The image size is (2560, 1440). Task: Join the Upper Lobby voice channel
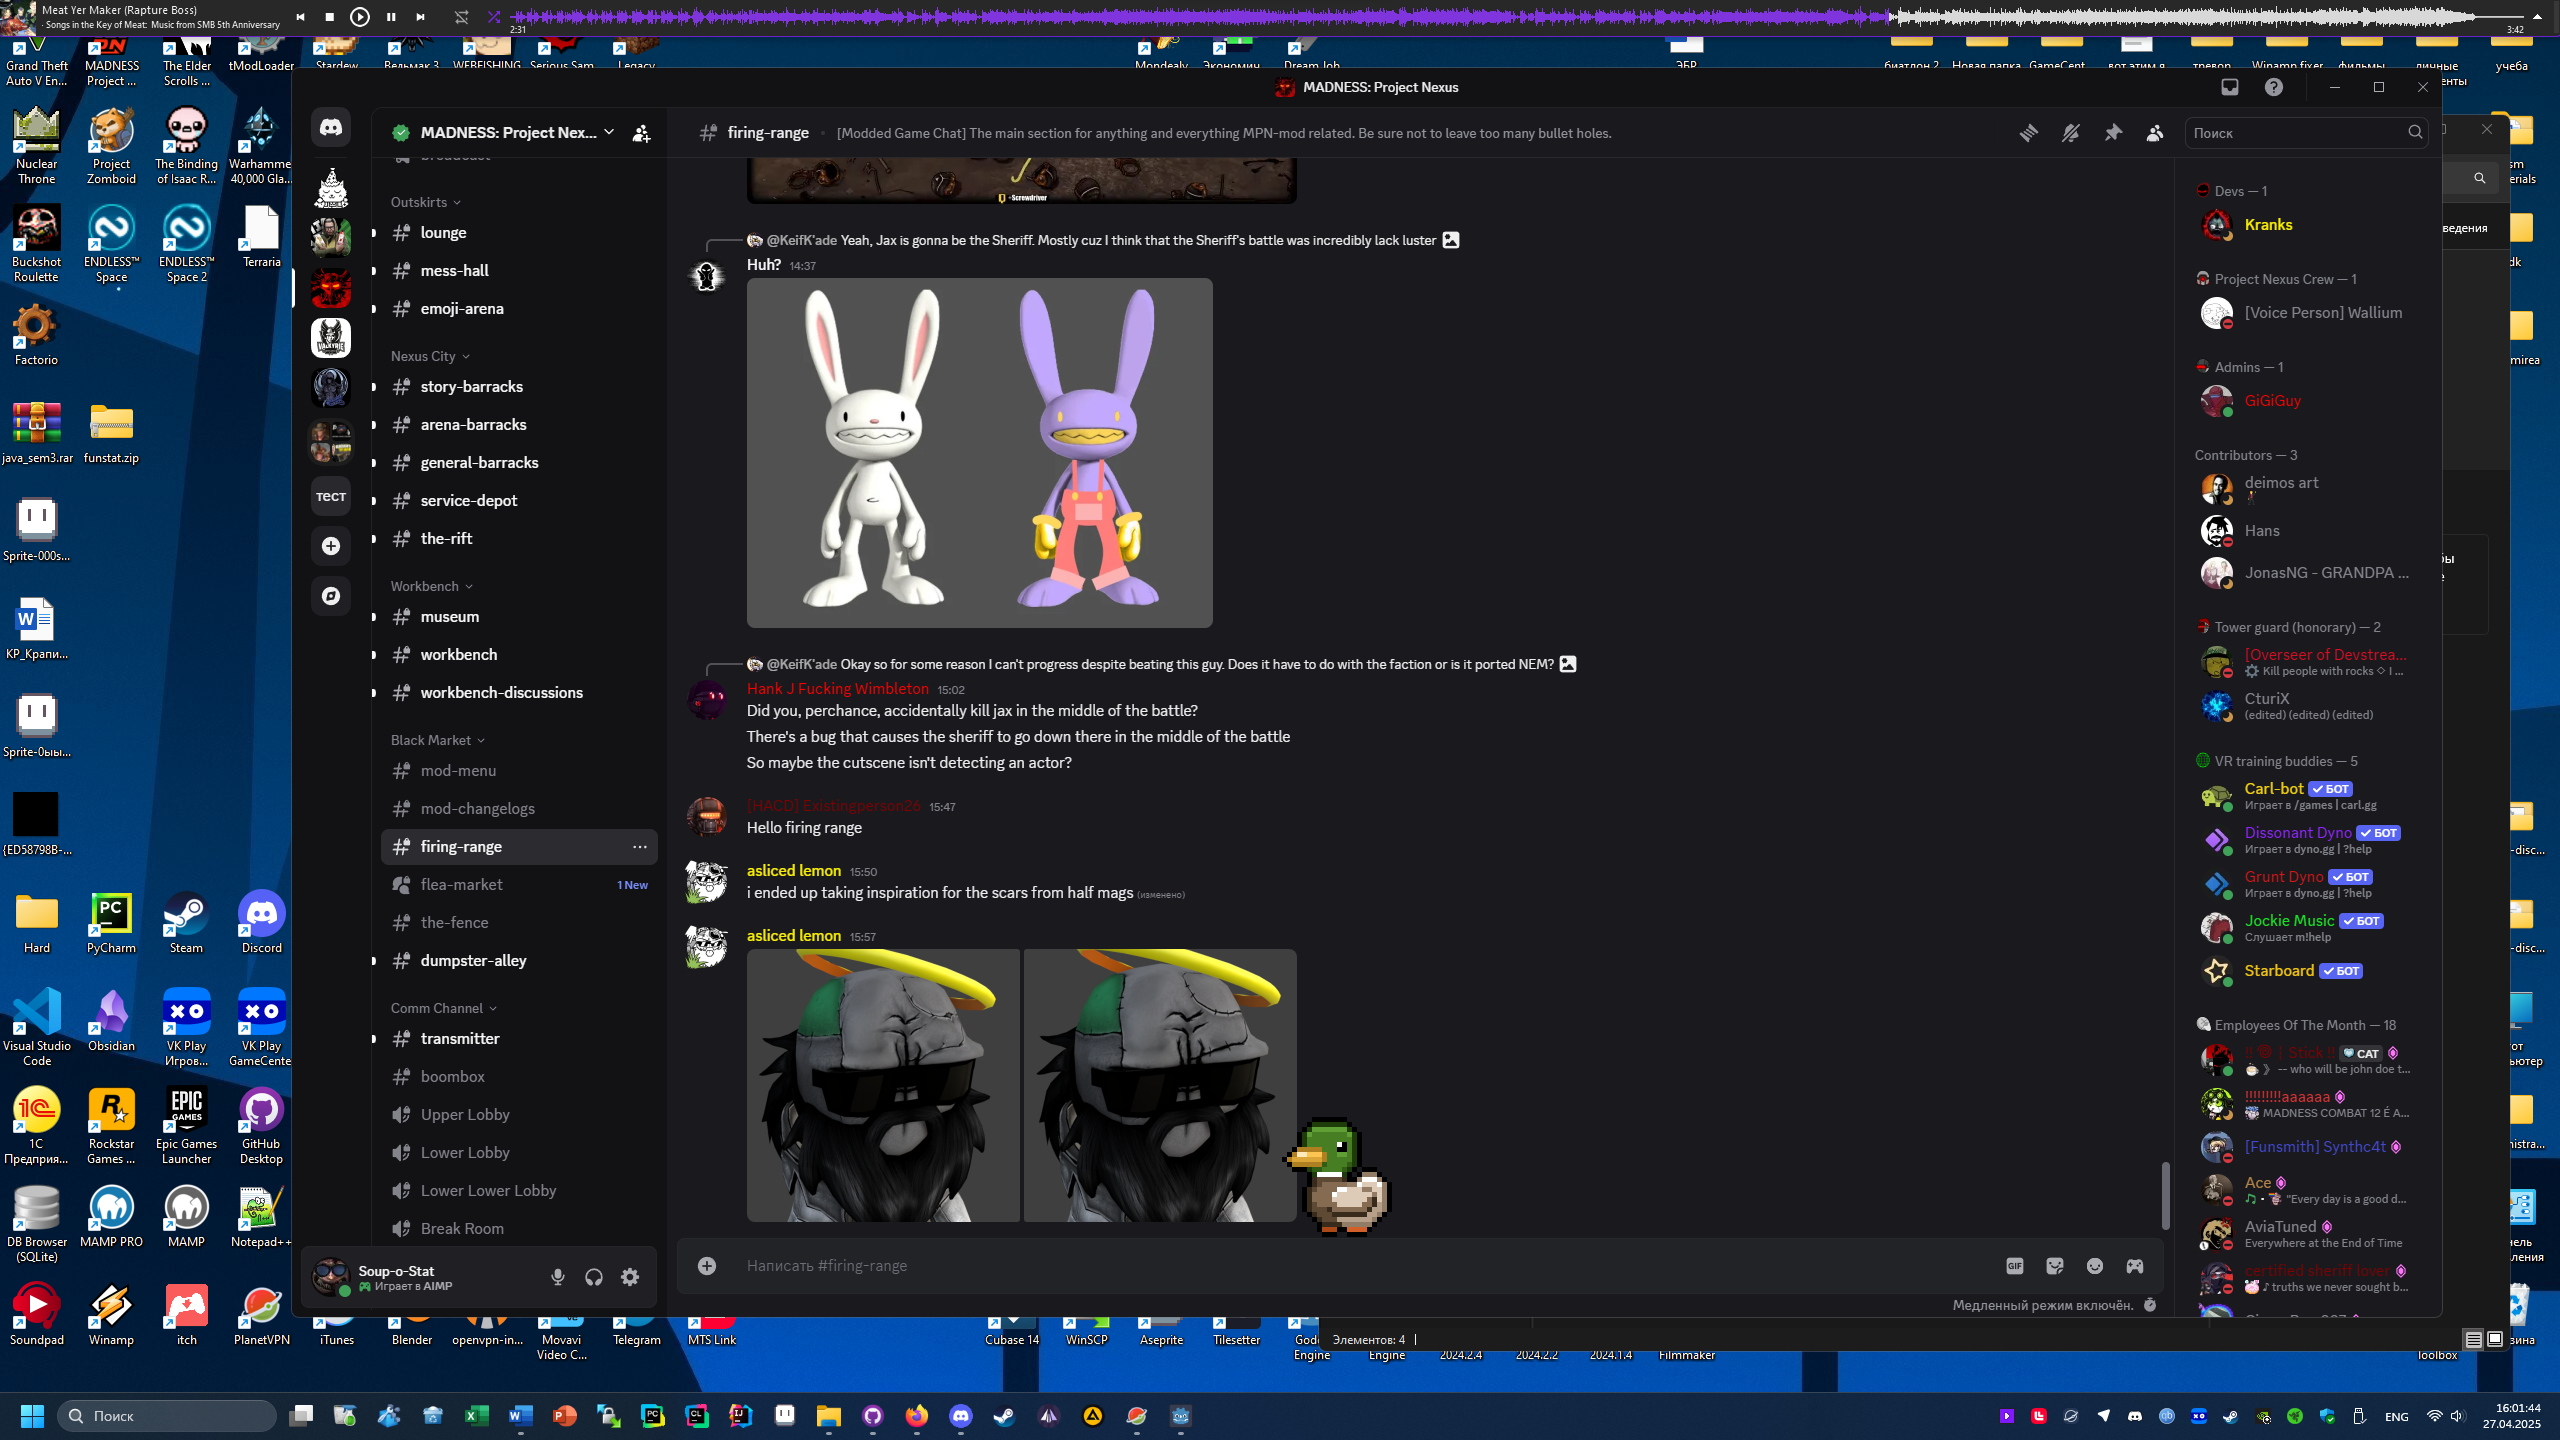(x=519, y=1115)
